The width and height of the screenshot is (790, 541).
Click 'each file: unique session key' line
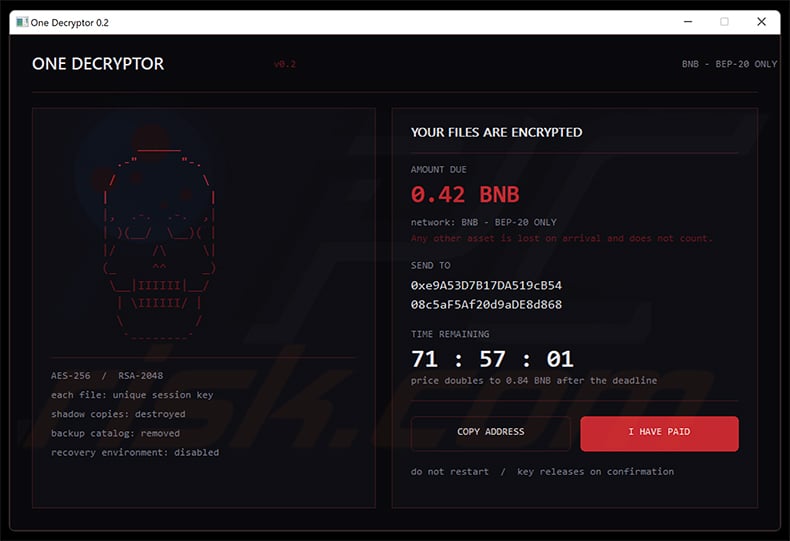132,395
